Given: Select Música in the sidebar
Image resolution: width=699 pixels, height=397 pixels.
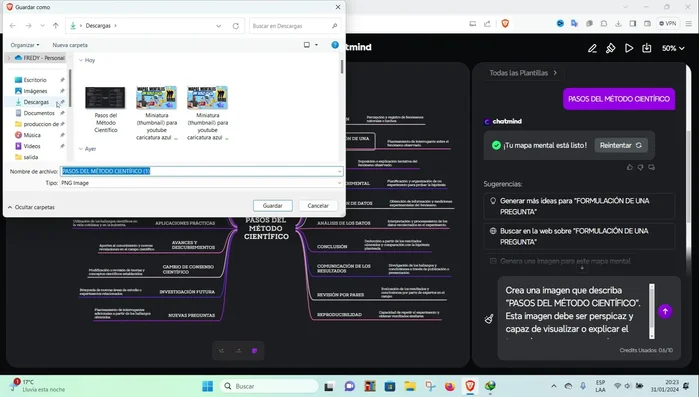Looking at the screenshot, I should point(32,135).
